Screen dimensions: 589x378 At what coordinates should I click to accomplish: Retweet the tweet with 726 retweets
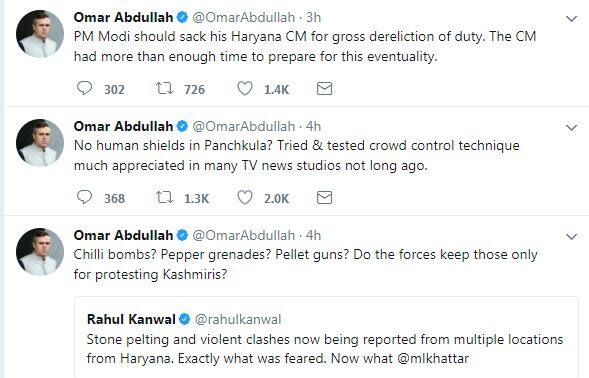165,89
